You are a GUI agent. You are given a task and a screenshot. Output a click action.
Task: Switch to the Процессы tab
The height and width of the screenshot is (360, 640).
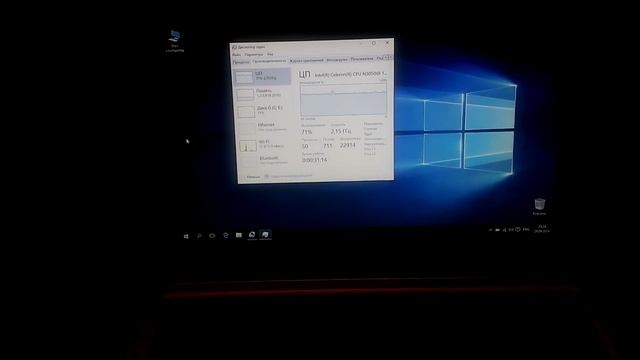pyautogui.click(x=241, y=62)
